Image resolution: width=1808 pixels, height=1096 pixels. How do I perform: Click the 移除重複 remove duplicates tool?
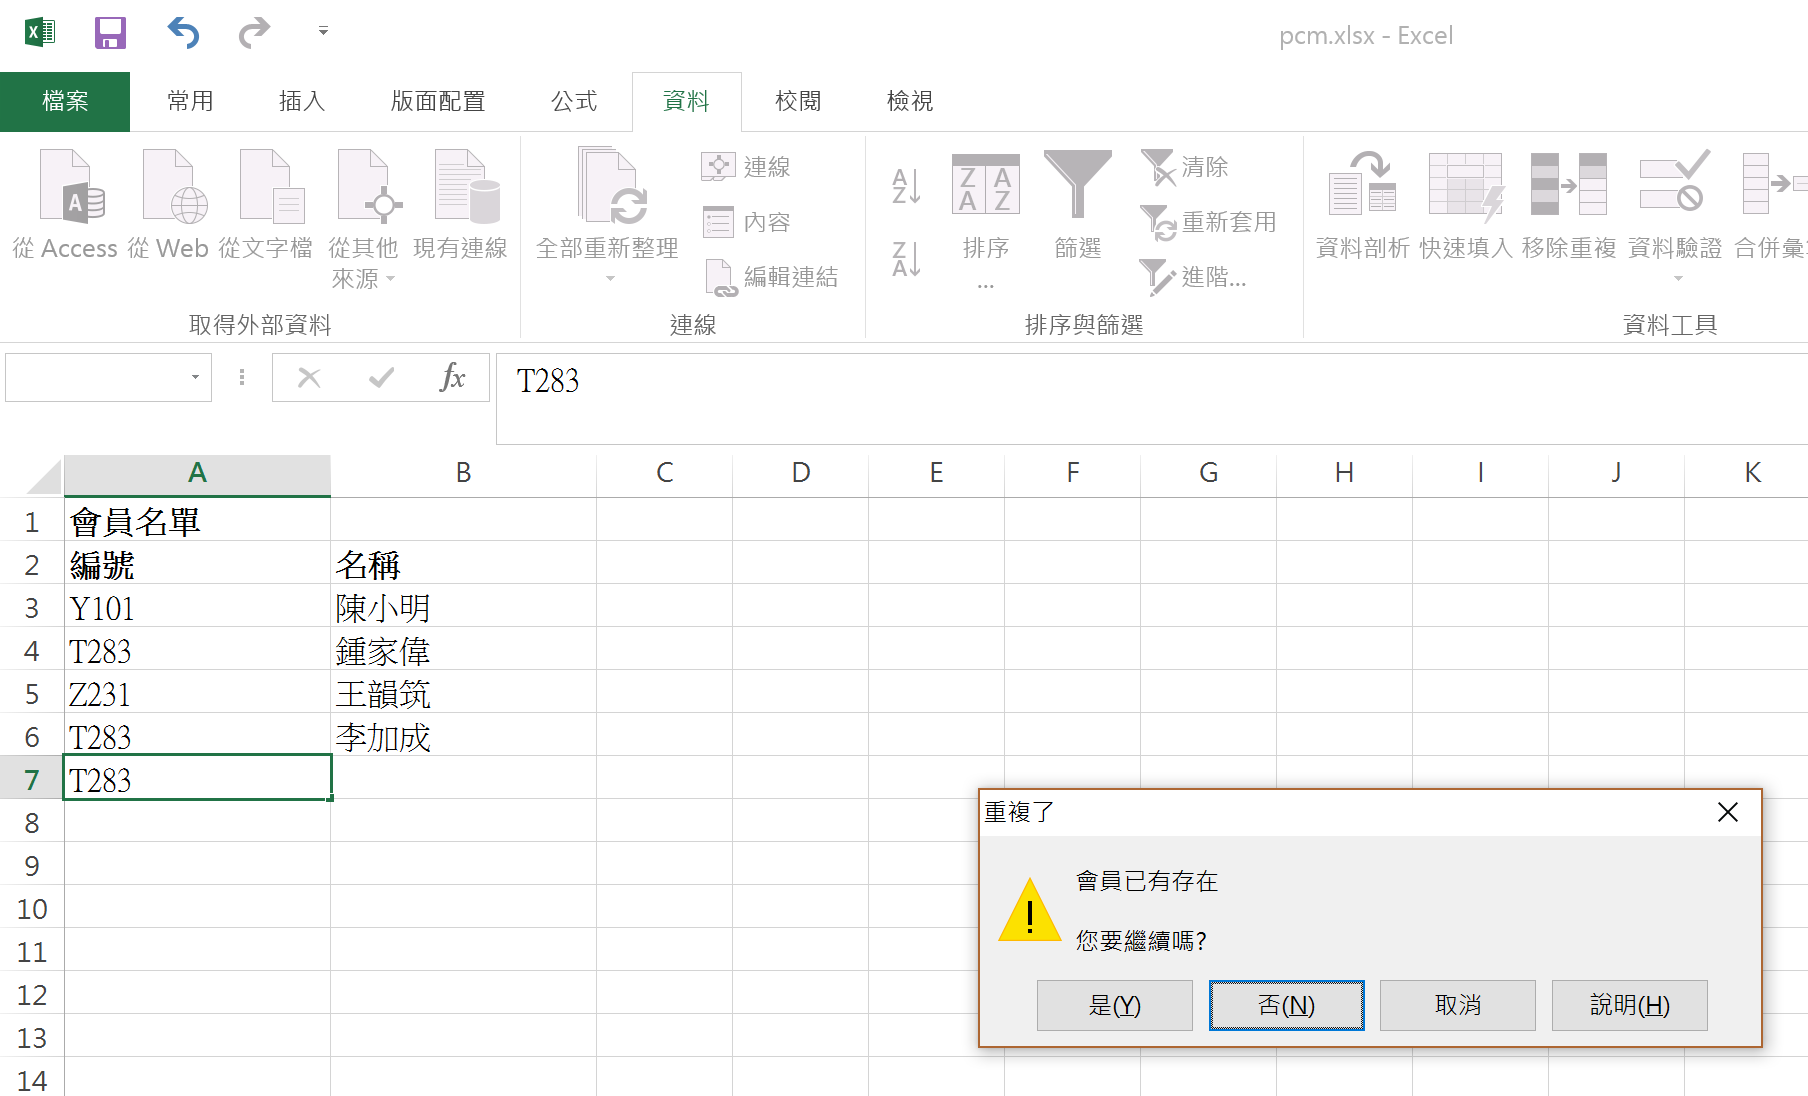[x=1567, y=205]
